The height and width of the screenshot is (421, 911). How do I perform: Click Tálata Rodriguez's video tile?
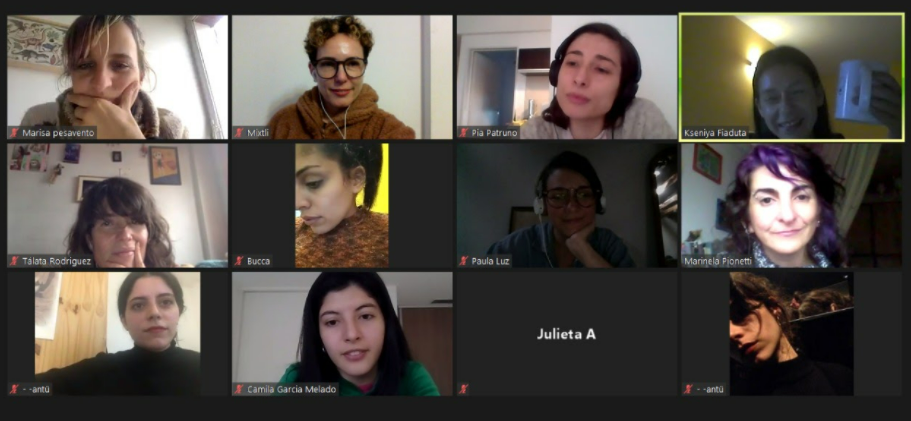(x=117, y=206)
